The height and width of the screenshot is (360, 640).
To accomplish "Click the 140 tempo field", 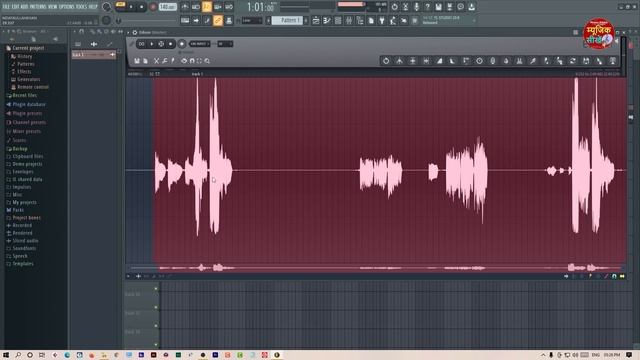I will click(x=167, y=7).
